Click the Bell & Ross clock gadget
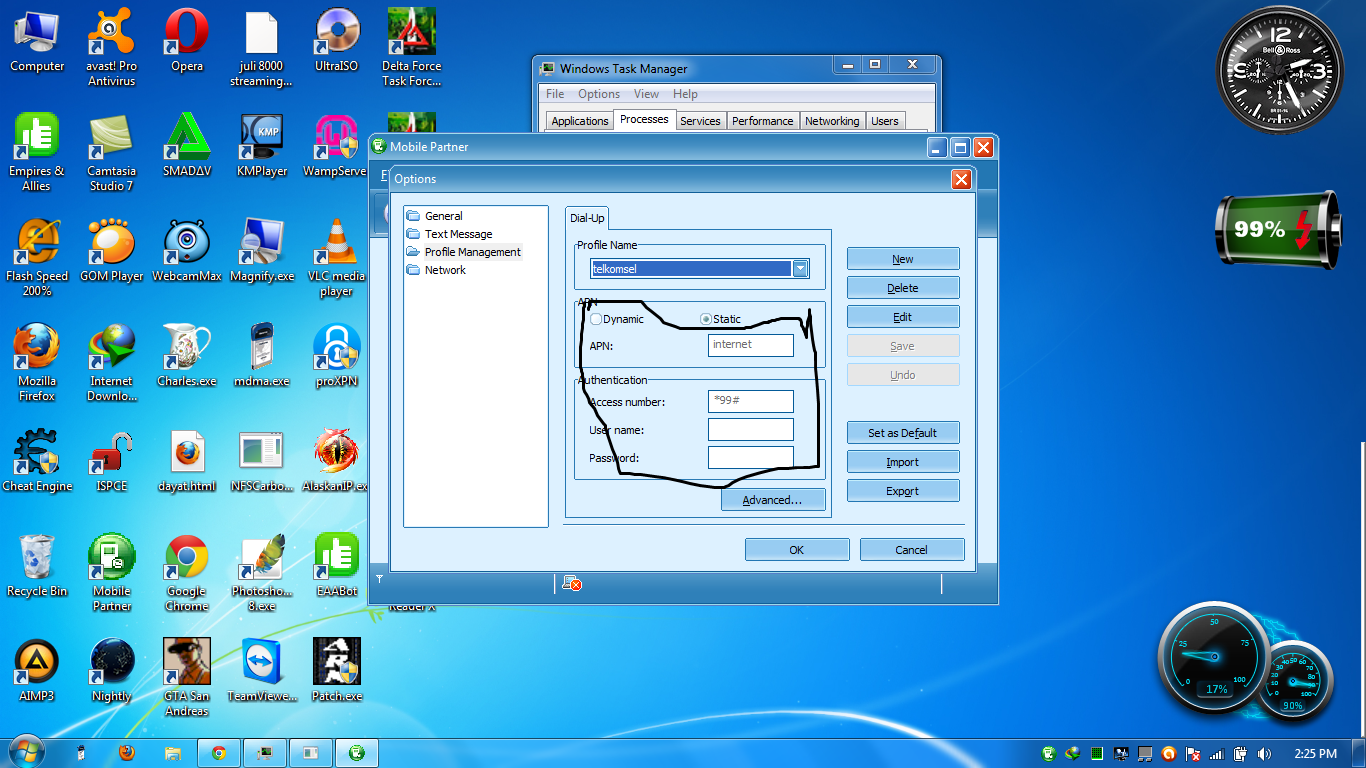This screenshot has width=1366, height=768. pyautogui.click(x=1279, y=69)
